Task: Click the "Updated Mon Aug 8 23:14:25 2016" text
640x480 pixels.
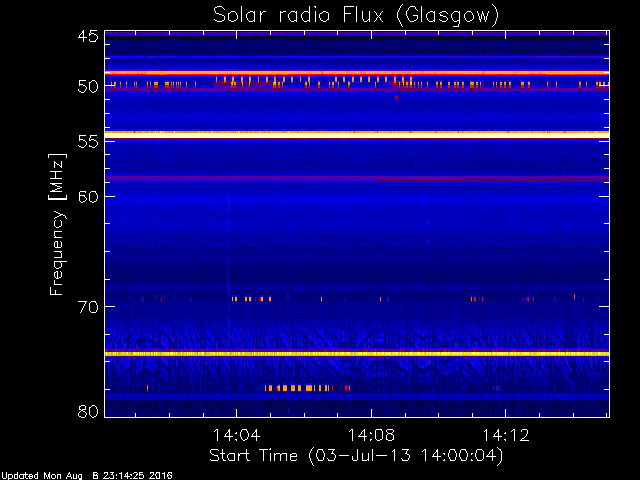Action: (x=87, y=476)
